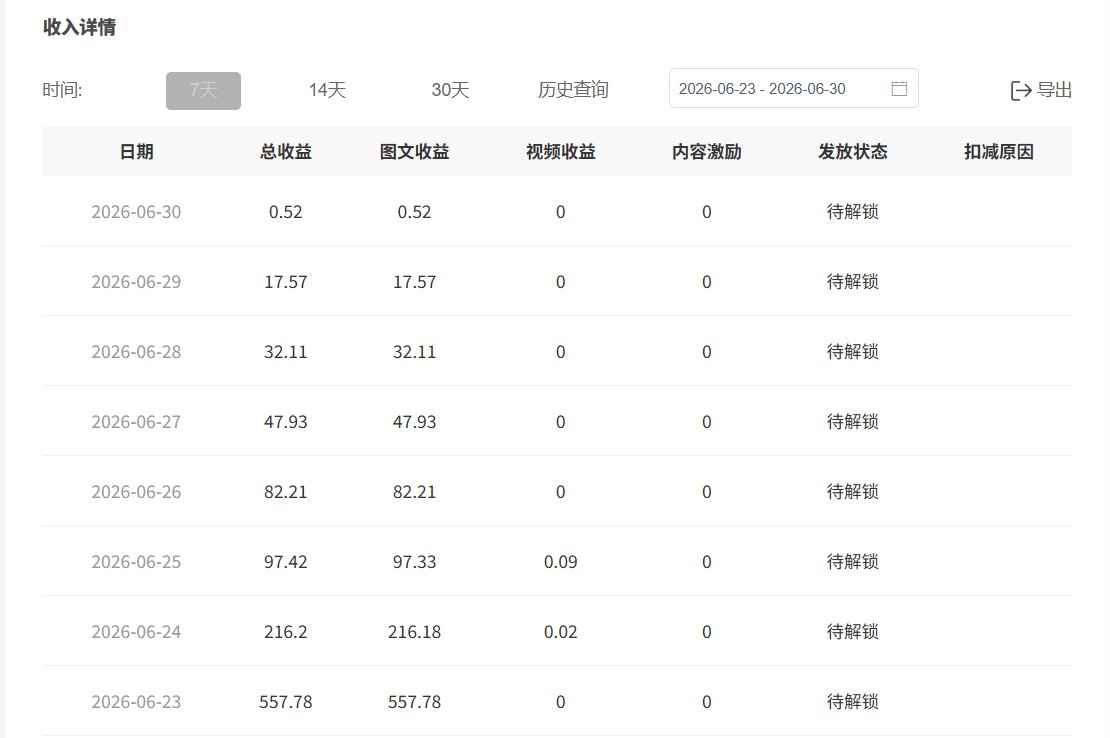Viewport: 1110px width, 738px height.
Task: Click total income 82.21 for 2026-06-26
Action: pyautogui.click(x=286, y=492)
